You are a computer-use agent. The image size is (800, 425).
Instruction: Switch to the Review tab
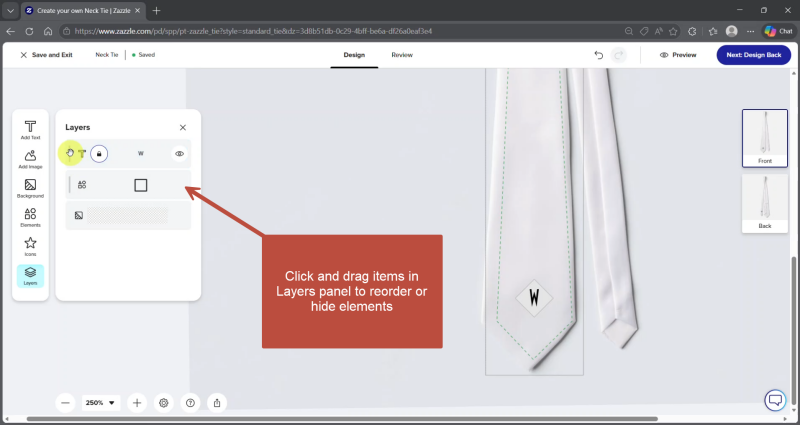click(x=402, y=55)
